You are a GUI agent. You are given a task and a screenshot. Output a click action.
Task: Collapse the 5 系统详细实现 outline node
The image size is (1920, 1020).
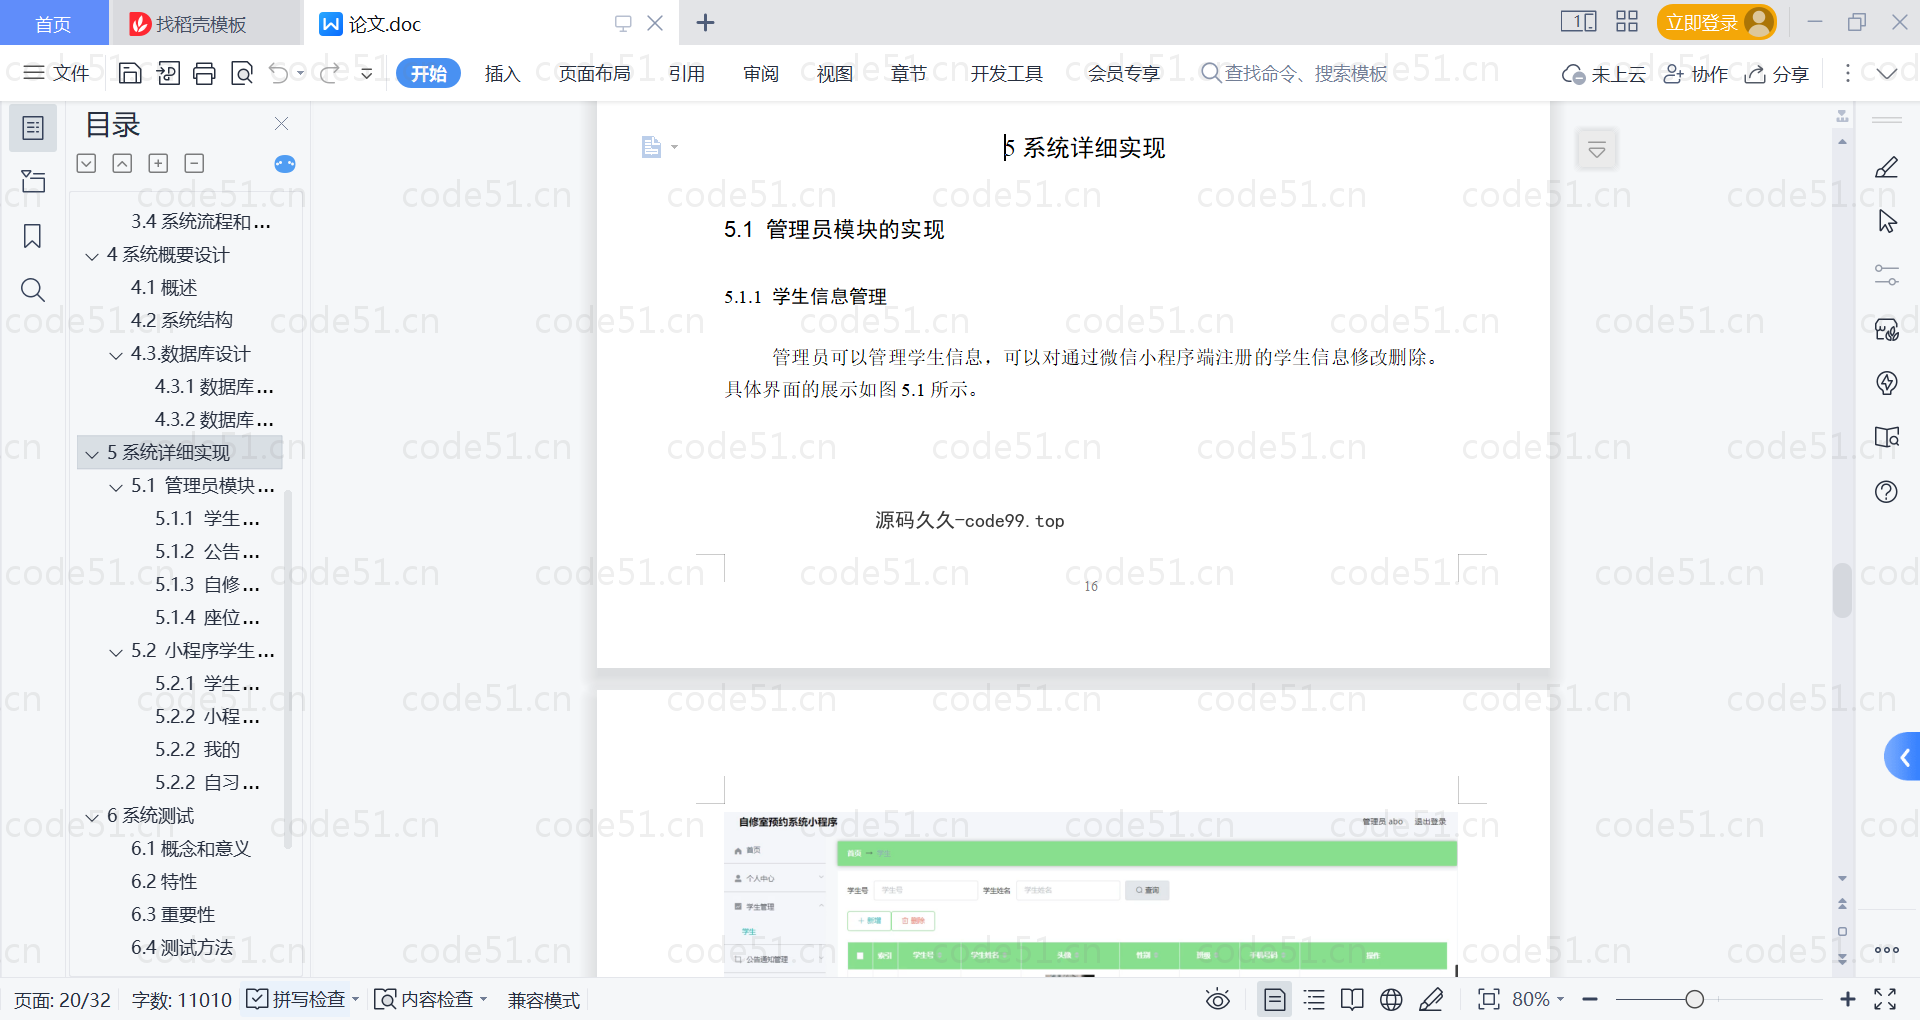tap(92, 454)
